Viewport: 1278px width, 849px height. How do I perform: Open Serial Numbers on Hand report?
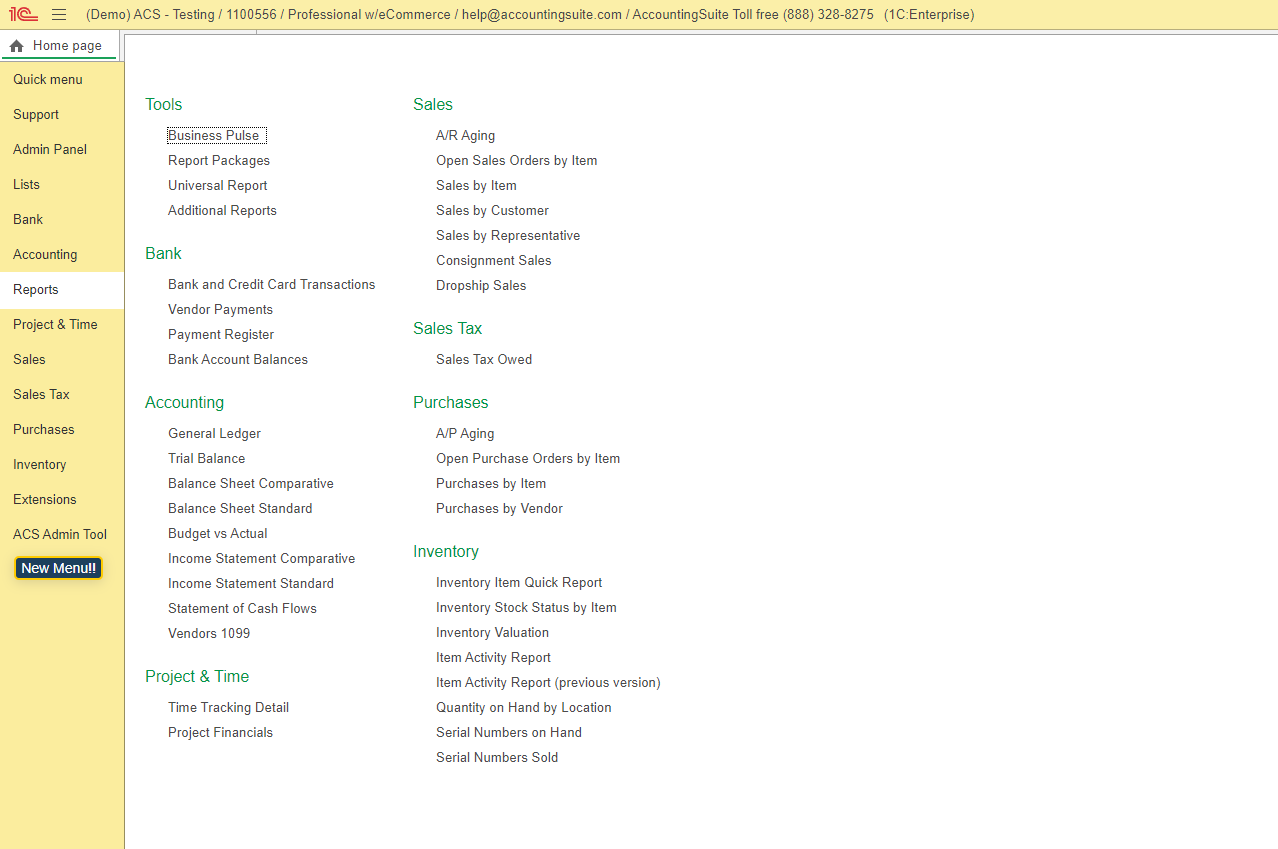[509, 733]
